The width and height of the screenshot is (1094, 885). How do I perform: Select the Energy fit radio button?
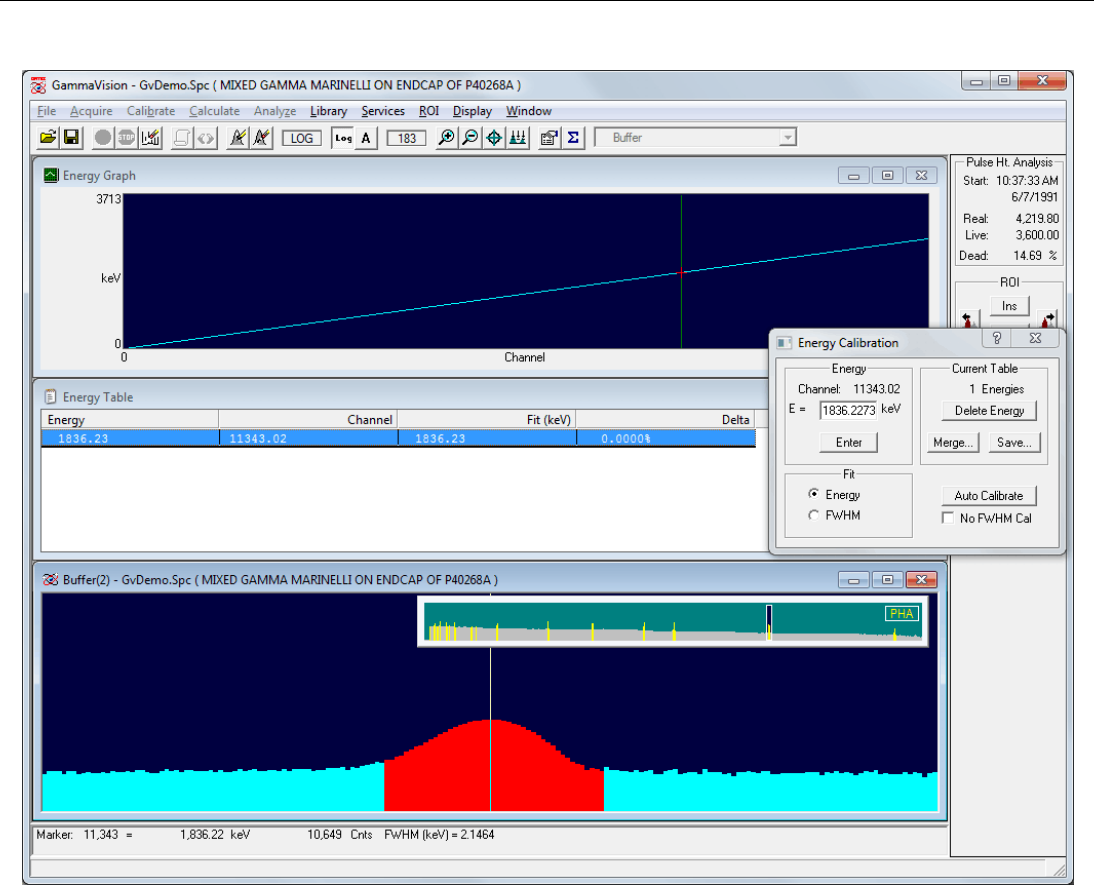click(x=814, y=495)
